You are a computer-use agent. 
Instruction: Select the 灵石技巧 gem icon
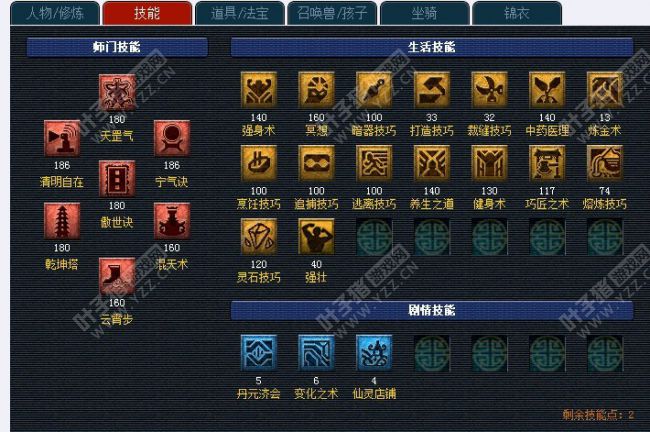259,237
